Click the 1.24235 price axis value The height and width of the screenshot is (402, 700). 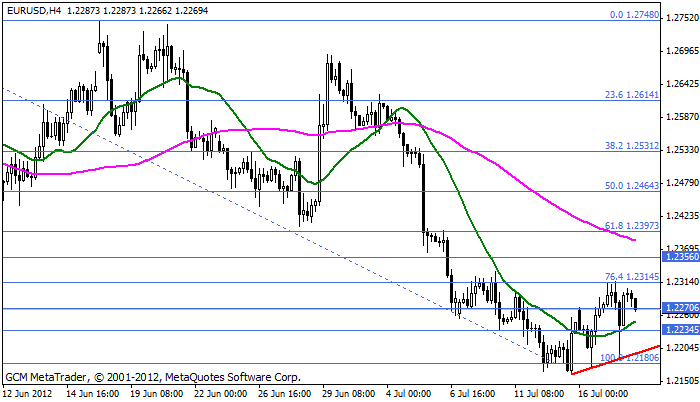click(x=681, y=216)
